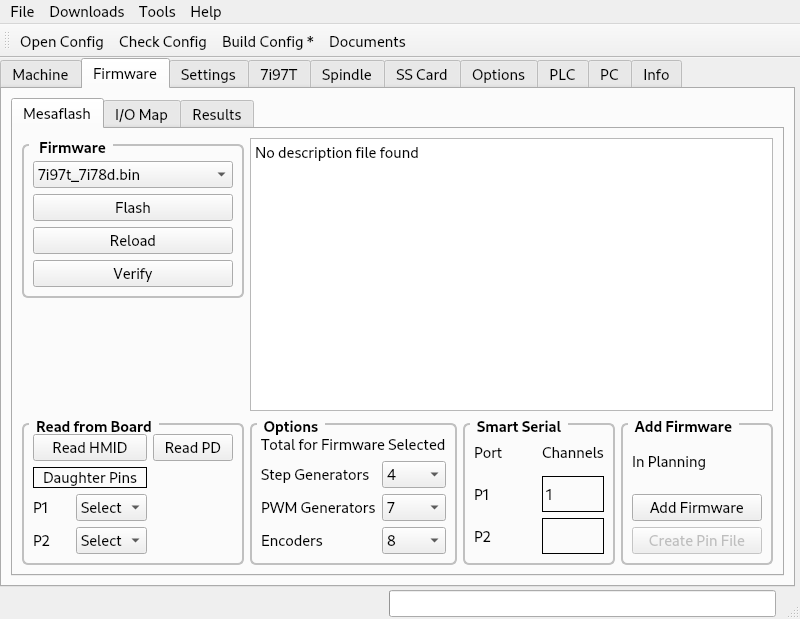Click the 'No description file found' text area

click(511, 274)
